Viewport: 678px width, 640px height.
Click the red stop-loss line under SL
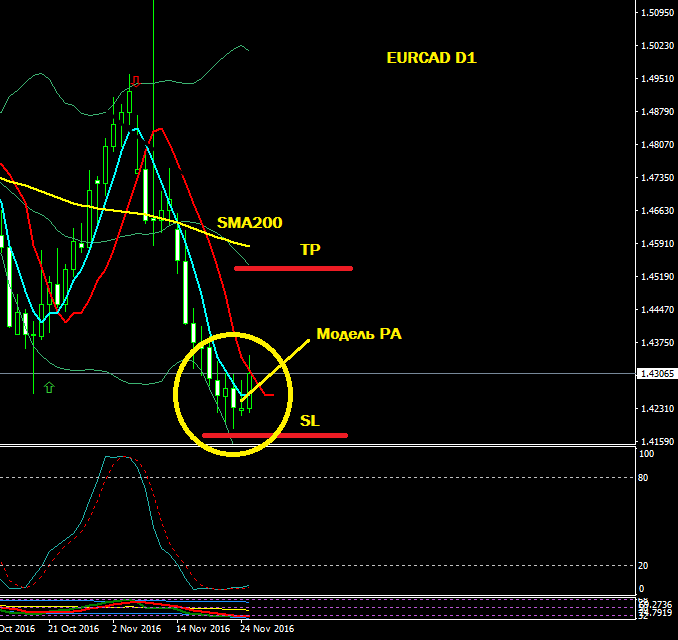(x=275, y=435)
